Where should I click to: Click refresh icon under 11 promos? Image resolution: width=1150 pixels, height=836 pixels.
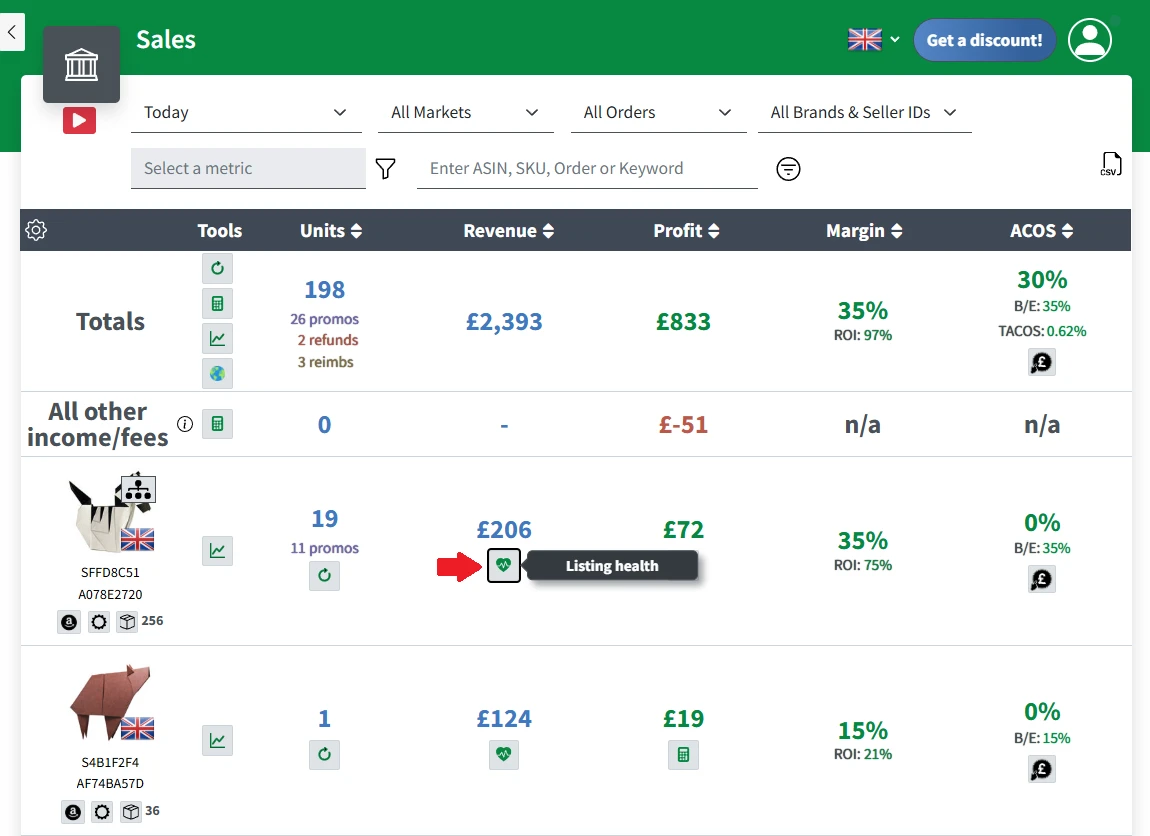tap(324, 576)
